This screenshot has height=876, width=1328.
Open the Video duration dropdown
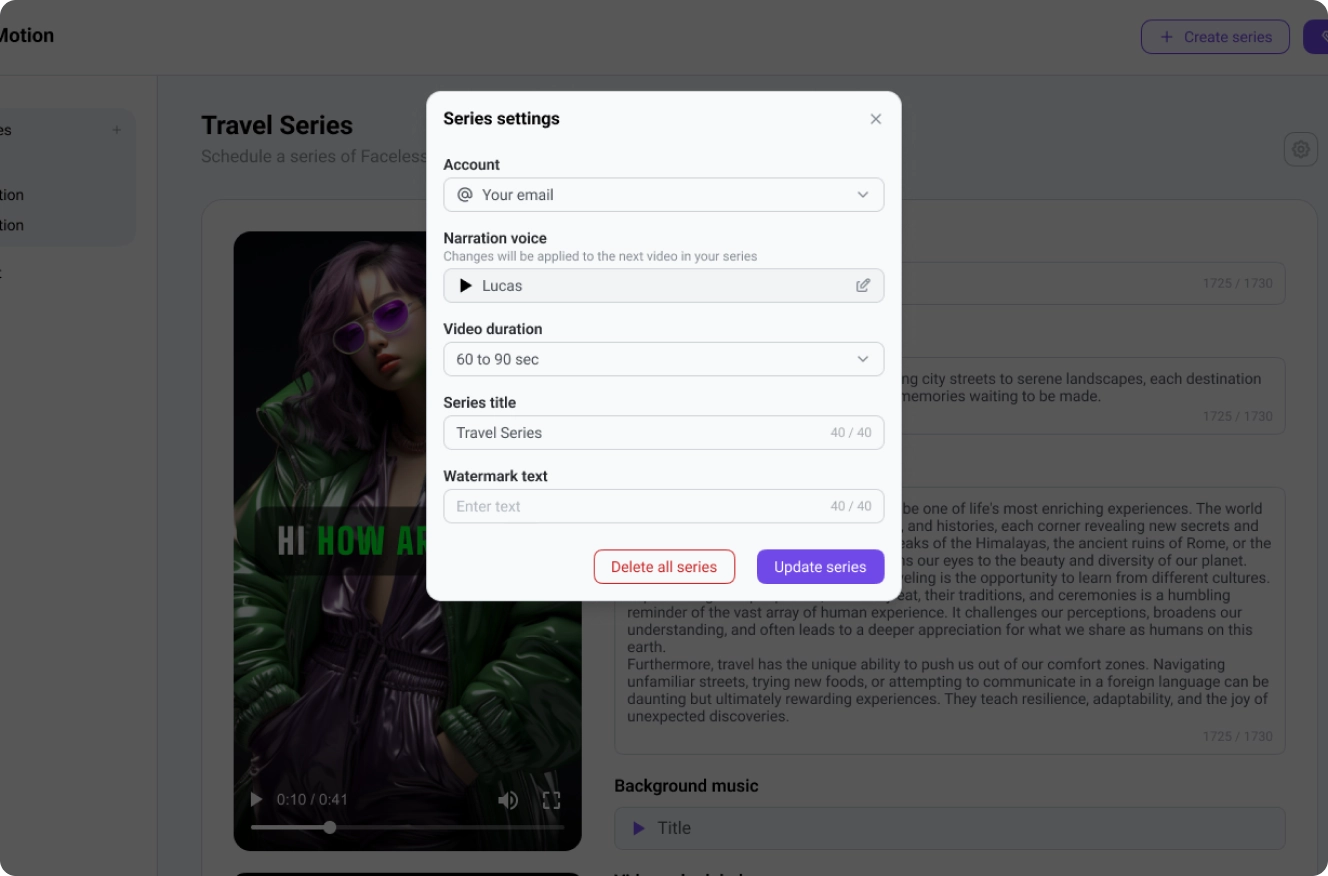tap(664, 359)
